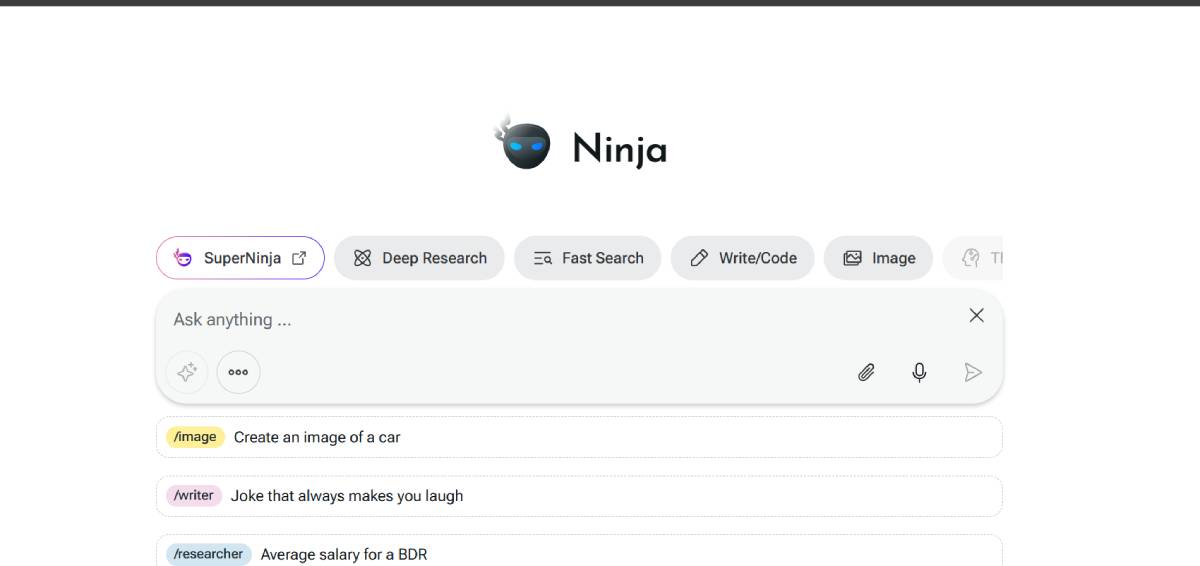
Task: Attach a file with the paperclip icon
Action: click(x=866, y=372)
